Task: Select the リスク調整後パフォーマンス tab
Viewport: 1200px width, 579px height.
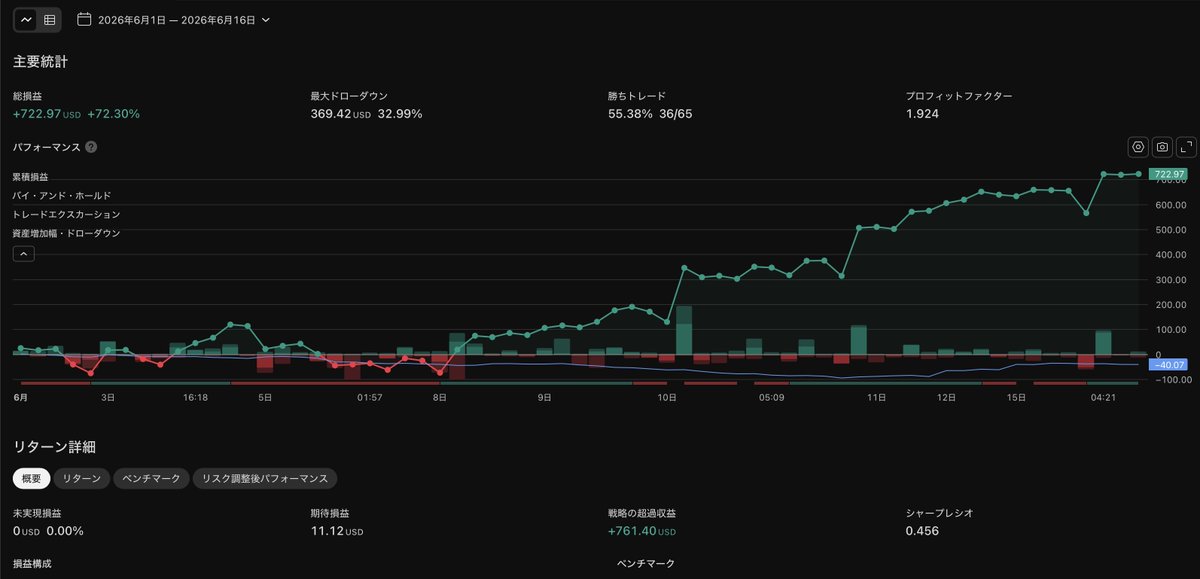Action: [265, 479]
